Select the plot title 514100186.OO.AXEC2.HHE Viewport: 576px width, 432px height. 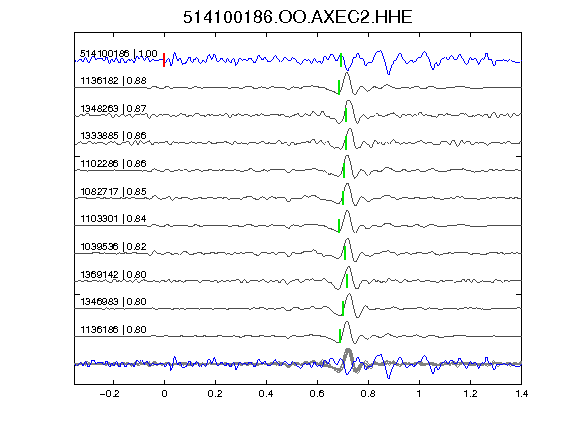click(x=298, y=17)
